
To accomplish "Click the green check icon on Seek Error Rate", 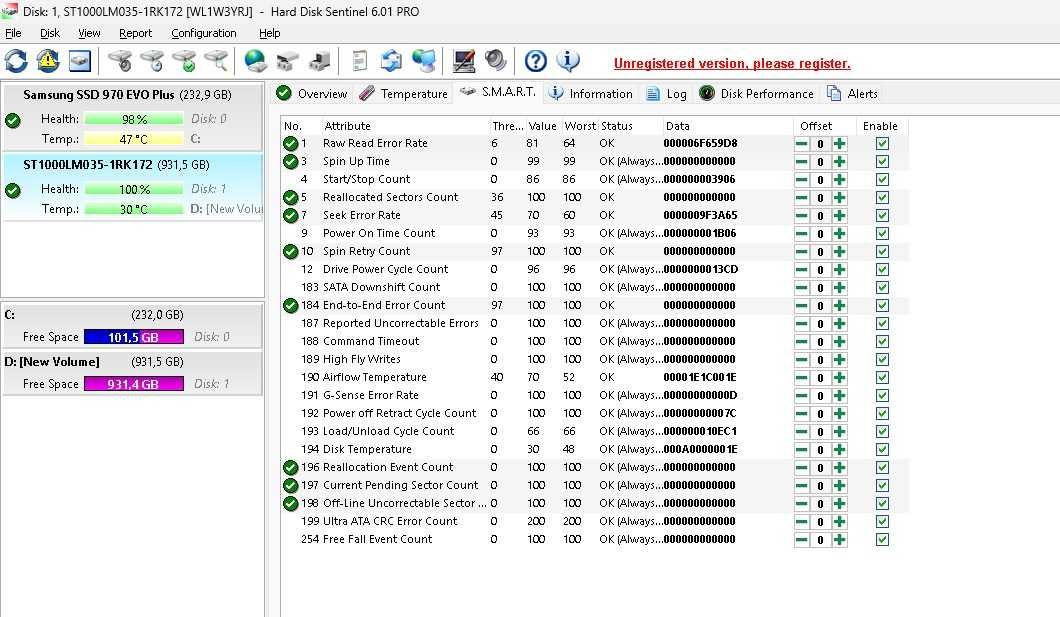I will (291, 216).
